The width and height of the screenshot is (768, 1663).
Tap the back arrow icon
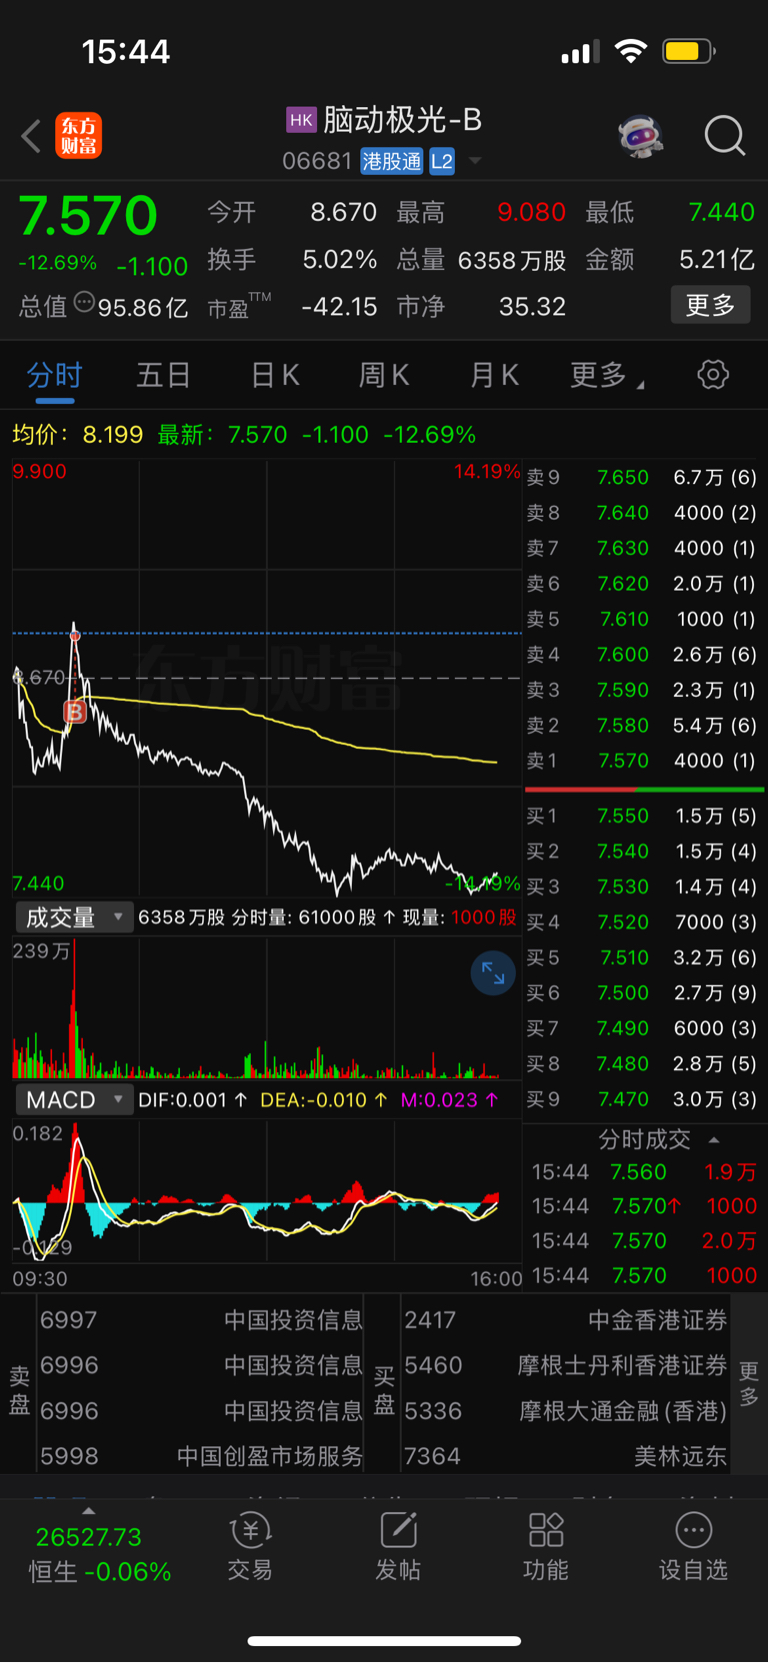tap(31, 136)
